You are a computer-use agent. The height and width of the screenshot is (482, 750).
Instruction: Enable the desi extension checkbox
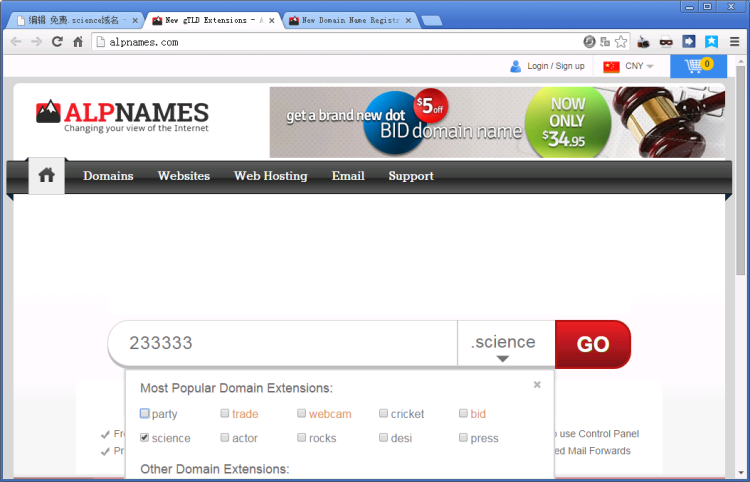click(x=383, y=438)
